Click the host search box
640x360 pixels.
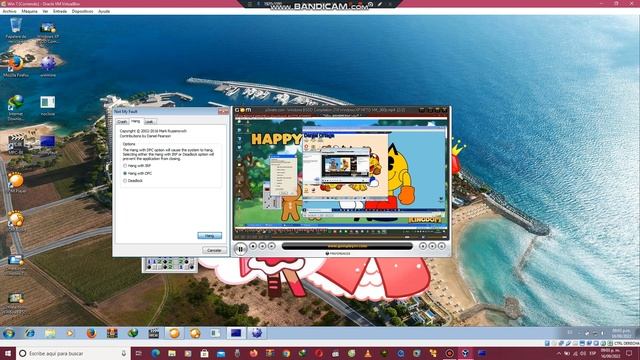73,353
